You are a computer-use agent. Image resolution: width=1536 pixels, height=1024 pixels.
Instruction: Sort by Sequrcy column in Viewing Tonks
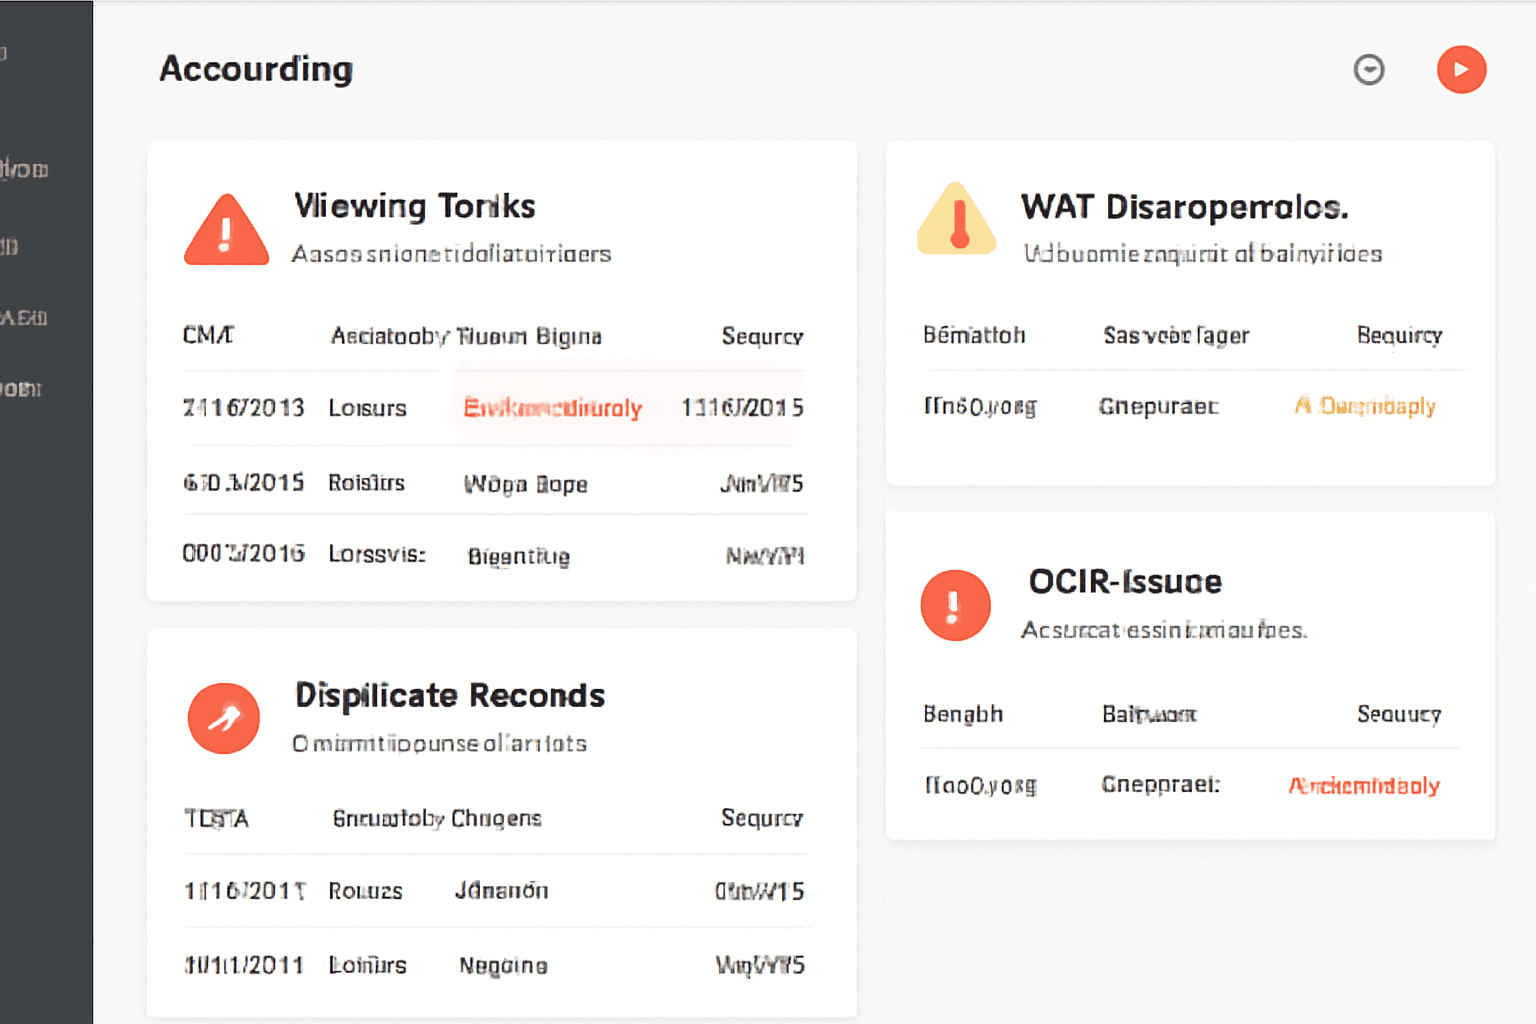click(x=762, y=336)
